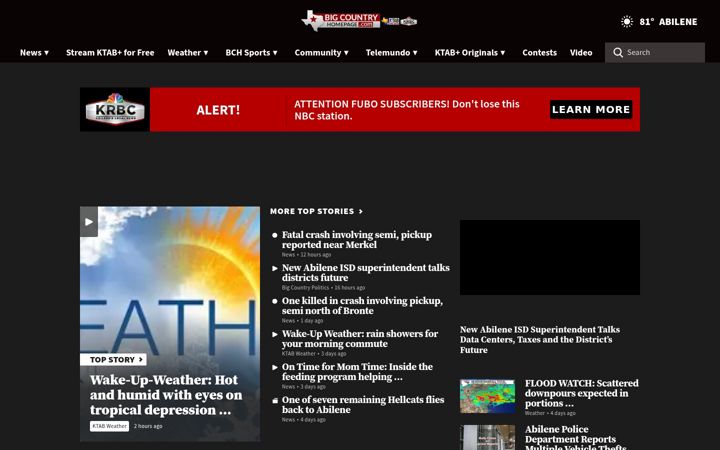
Task: Click the black video player area
Action: tap(550, 257)
